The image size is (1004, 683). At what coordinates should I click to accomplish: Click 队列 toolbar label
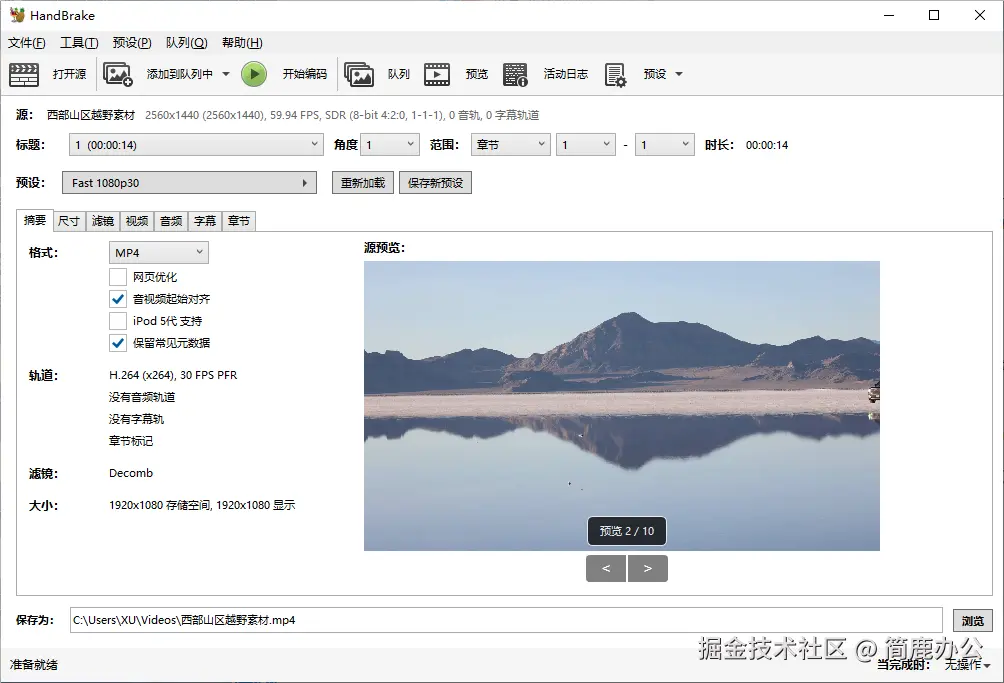tap(398, 74)
